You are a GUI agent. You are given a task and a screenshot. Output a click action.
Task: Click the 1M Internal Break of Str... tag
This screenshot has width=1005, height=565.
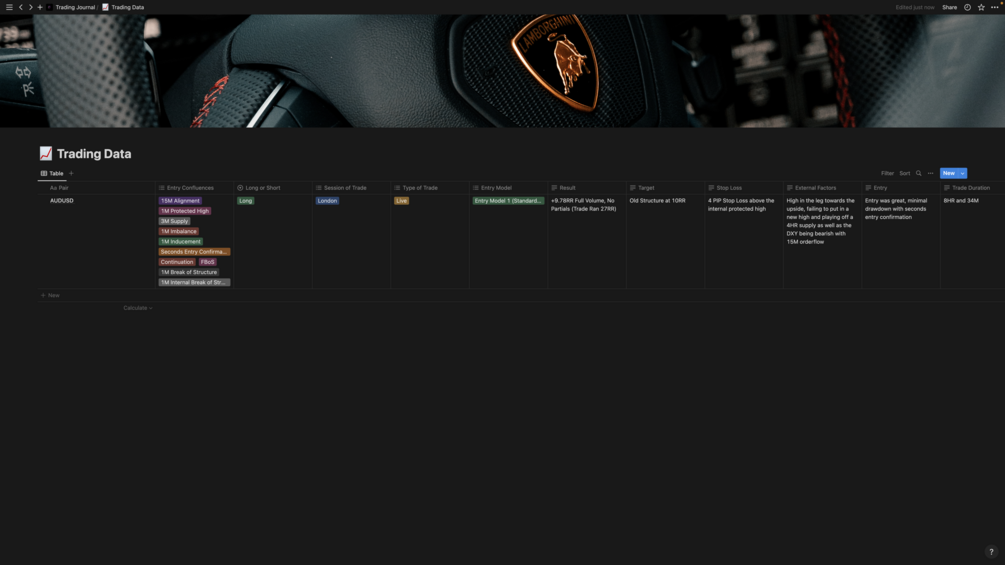pyautogui.click(x=194, y=282)
